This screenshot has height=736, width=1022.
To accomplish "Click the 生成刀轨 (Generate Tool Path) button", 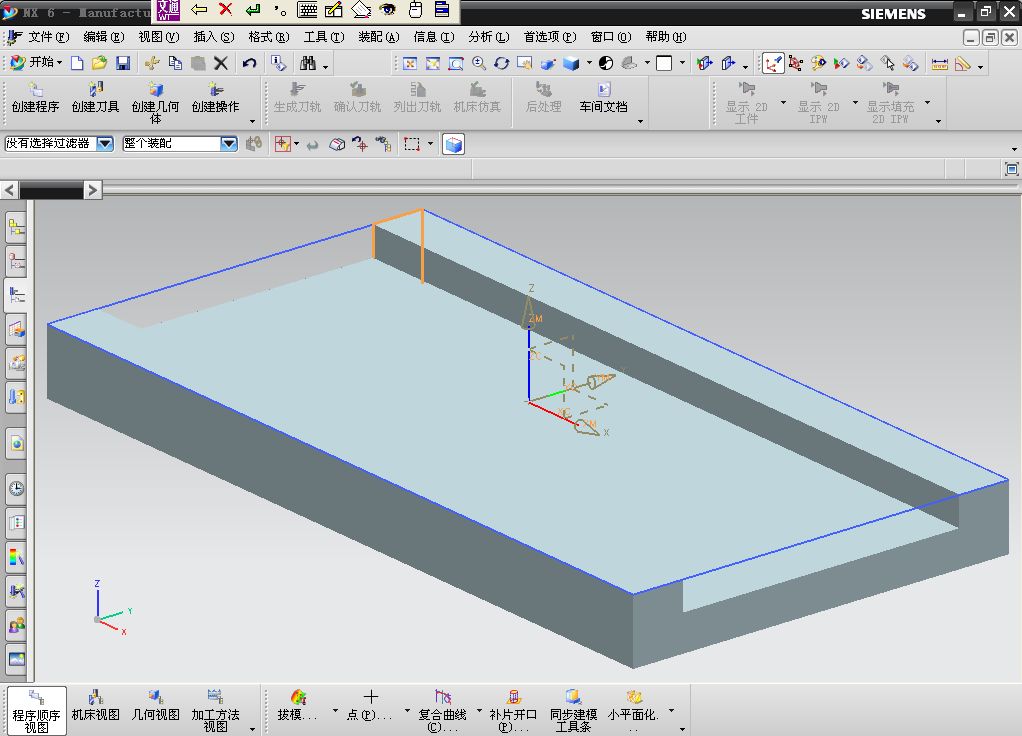I will pyautogui.click(x=297, y=97).
